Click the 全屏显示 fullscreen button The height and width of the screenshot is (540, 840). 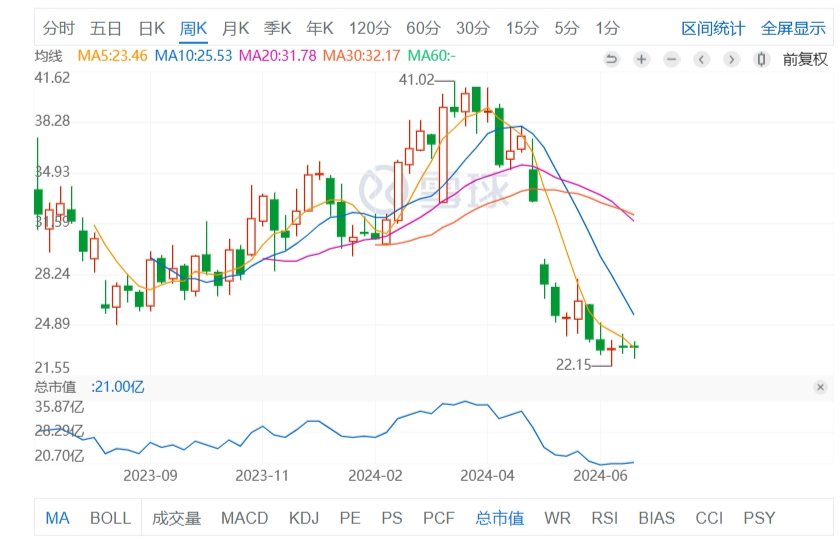pyautogui.click(x=793, y=28)
